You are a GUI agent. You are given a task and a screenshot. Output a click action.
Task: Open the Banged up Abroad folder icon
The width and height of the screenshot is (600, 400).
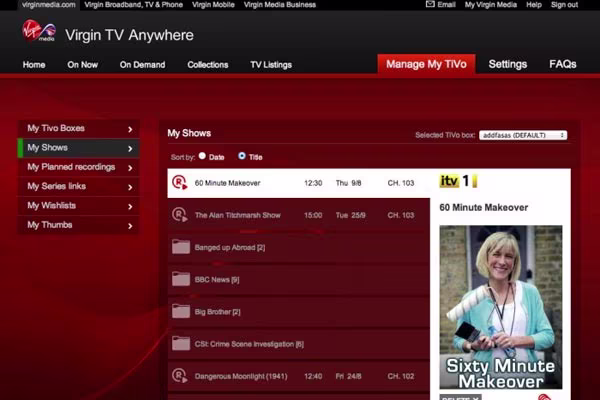[x=181, y=247]
